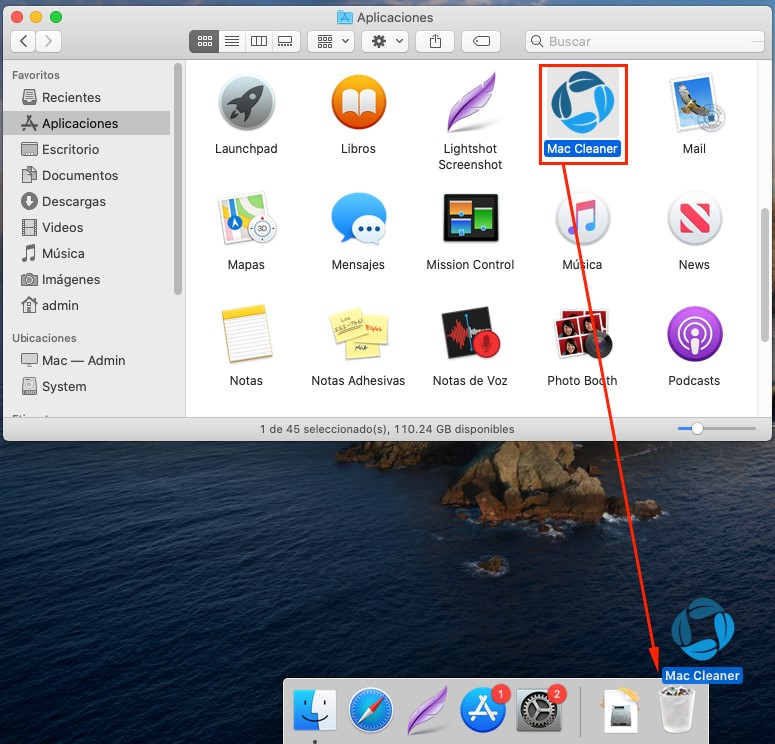Open Música in the sidebar
Screen dimensions: 775x744
click(86, 254)
